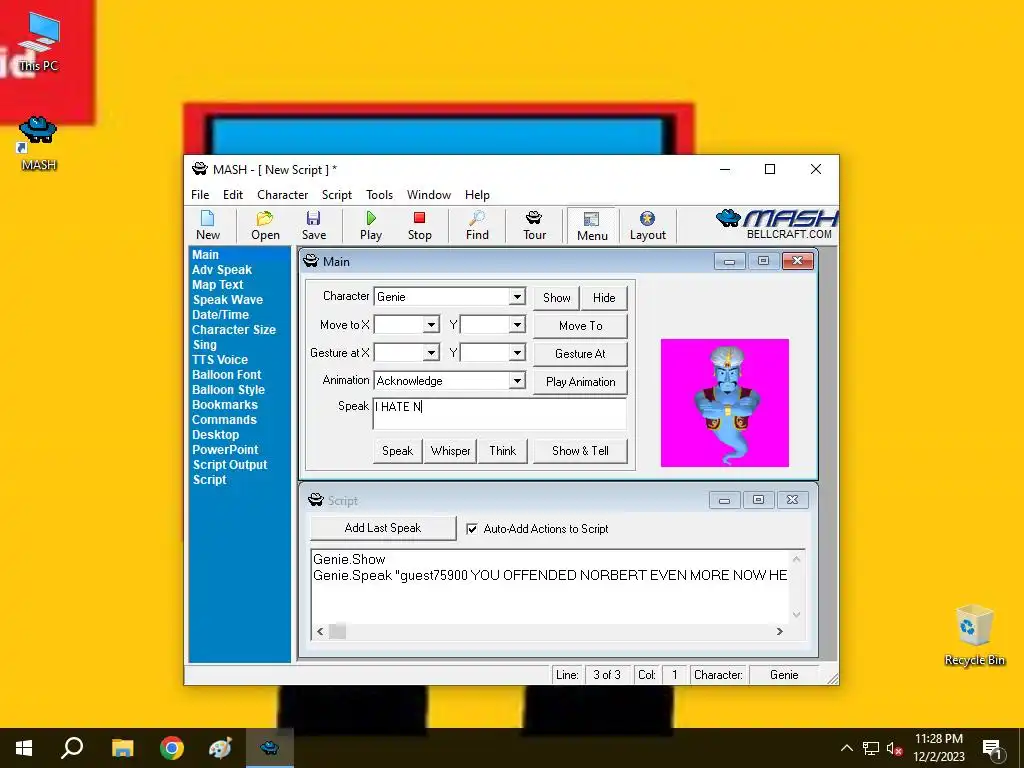Image resolution: width=1024 pixels, height=768 pixels.
Task: Click the Play Animation button
Action: pyautogui.click(x=581, y=382)
